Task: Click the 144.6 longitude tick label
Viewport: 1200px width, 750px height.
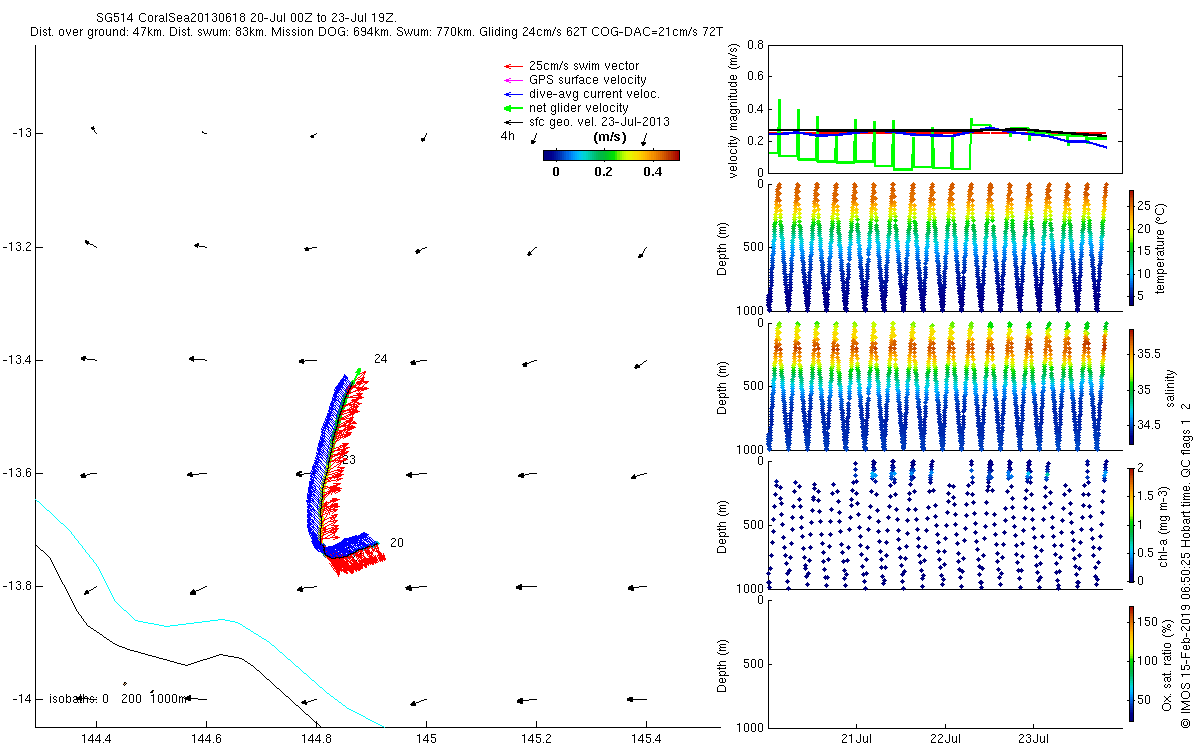Action: coord(206,740)
